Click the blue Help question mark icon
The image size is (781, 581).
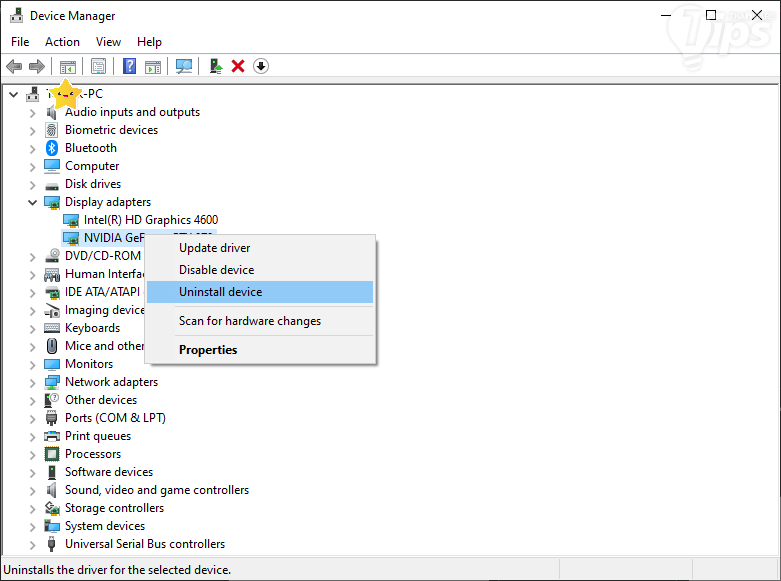[x=130, y=66]
